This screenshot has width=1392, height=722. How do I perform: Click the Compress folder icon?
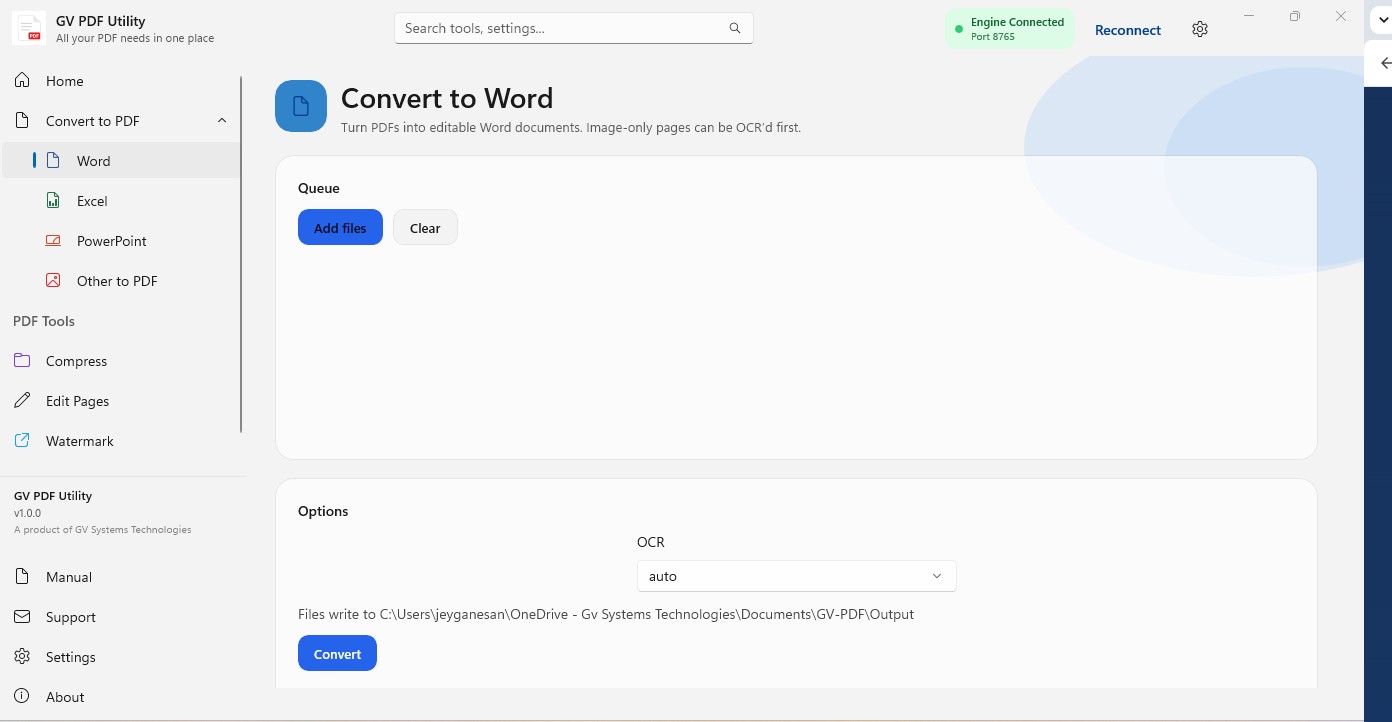pos(22,360)
